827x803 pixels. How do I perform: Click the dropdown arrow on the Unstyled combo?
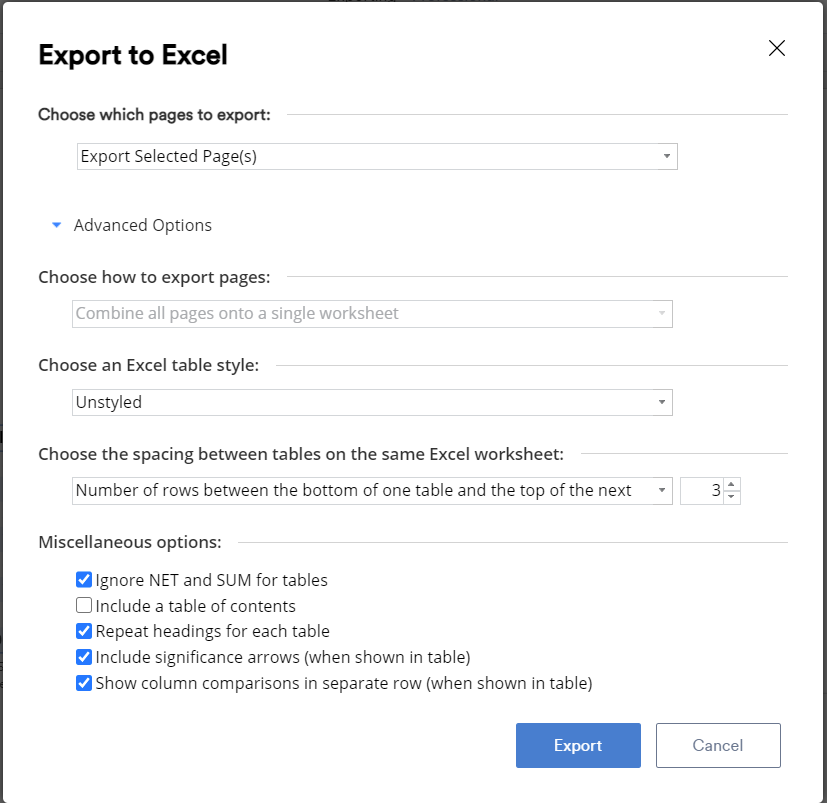click(x=661, y=402)
